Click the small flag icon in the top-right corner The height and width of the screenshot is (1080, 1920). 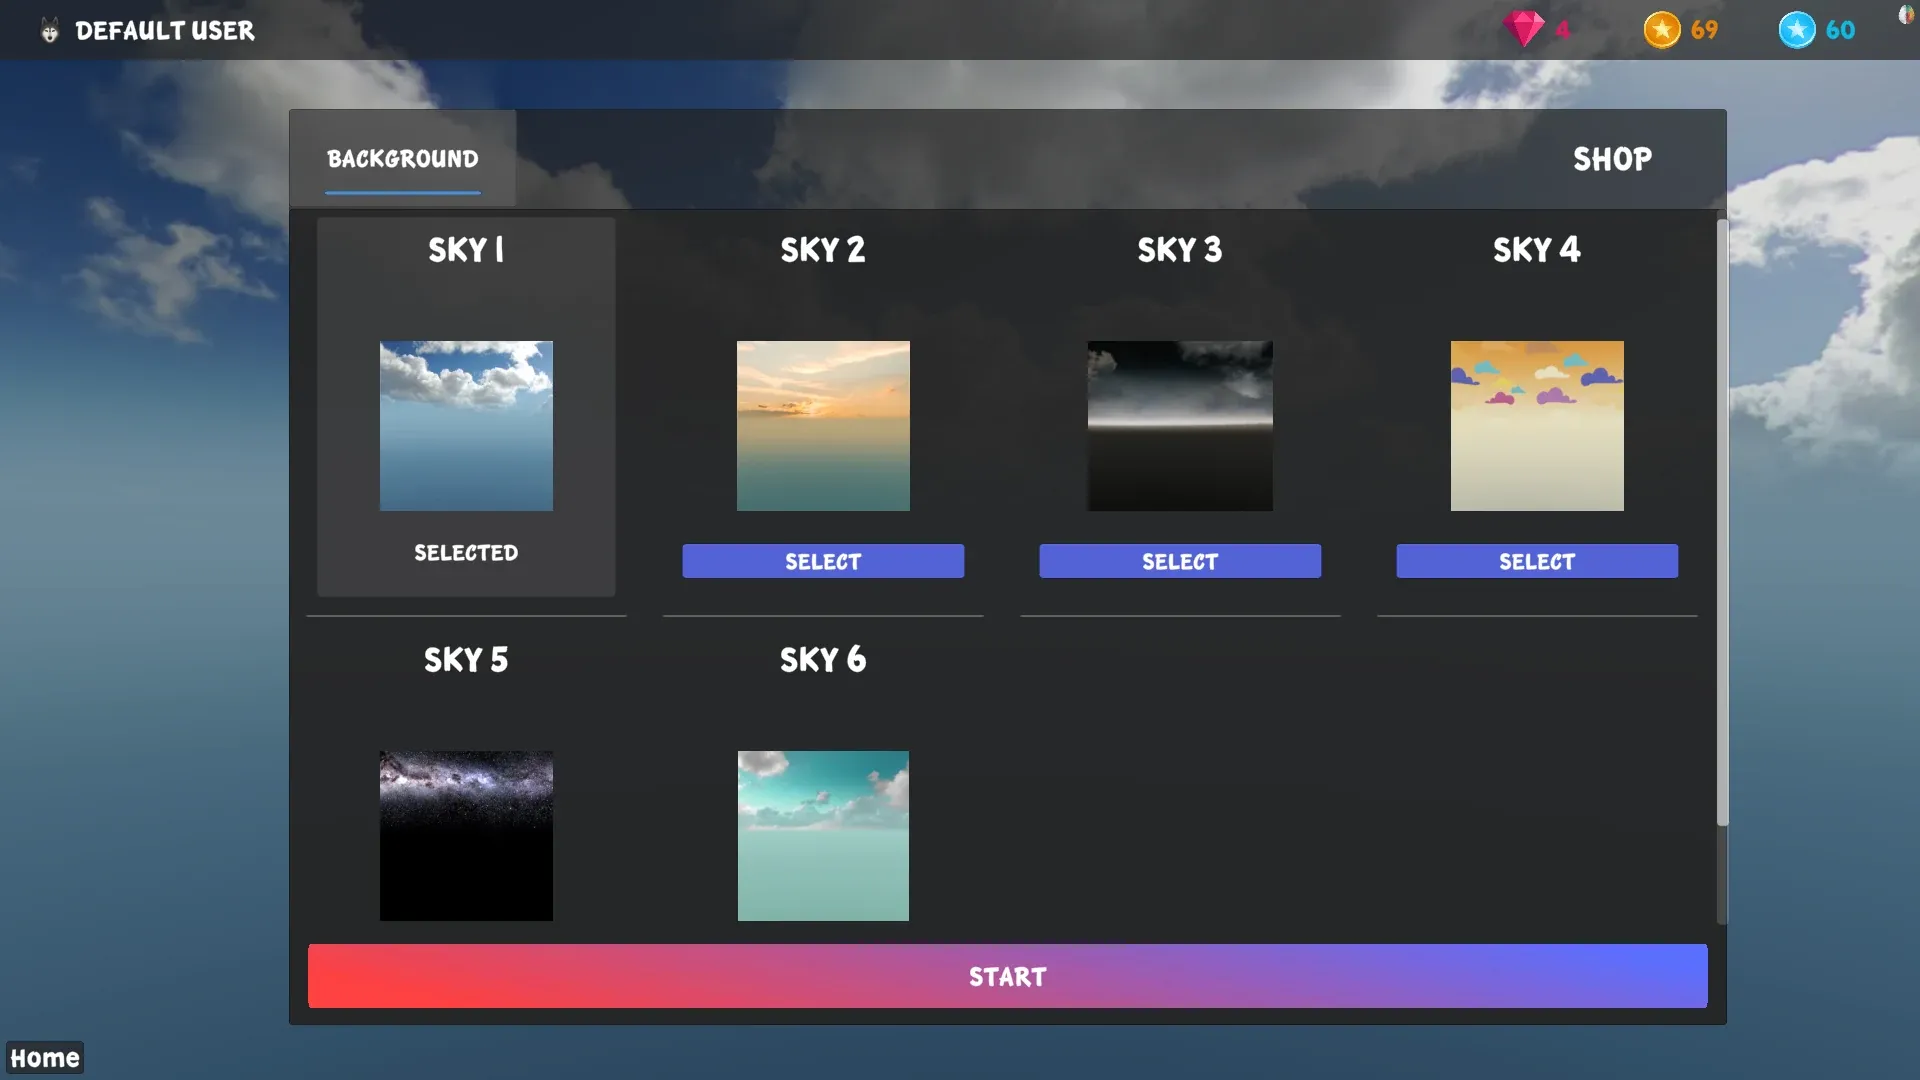[1906, 15]
